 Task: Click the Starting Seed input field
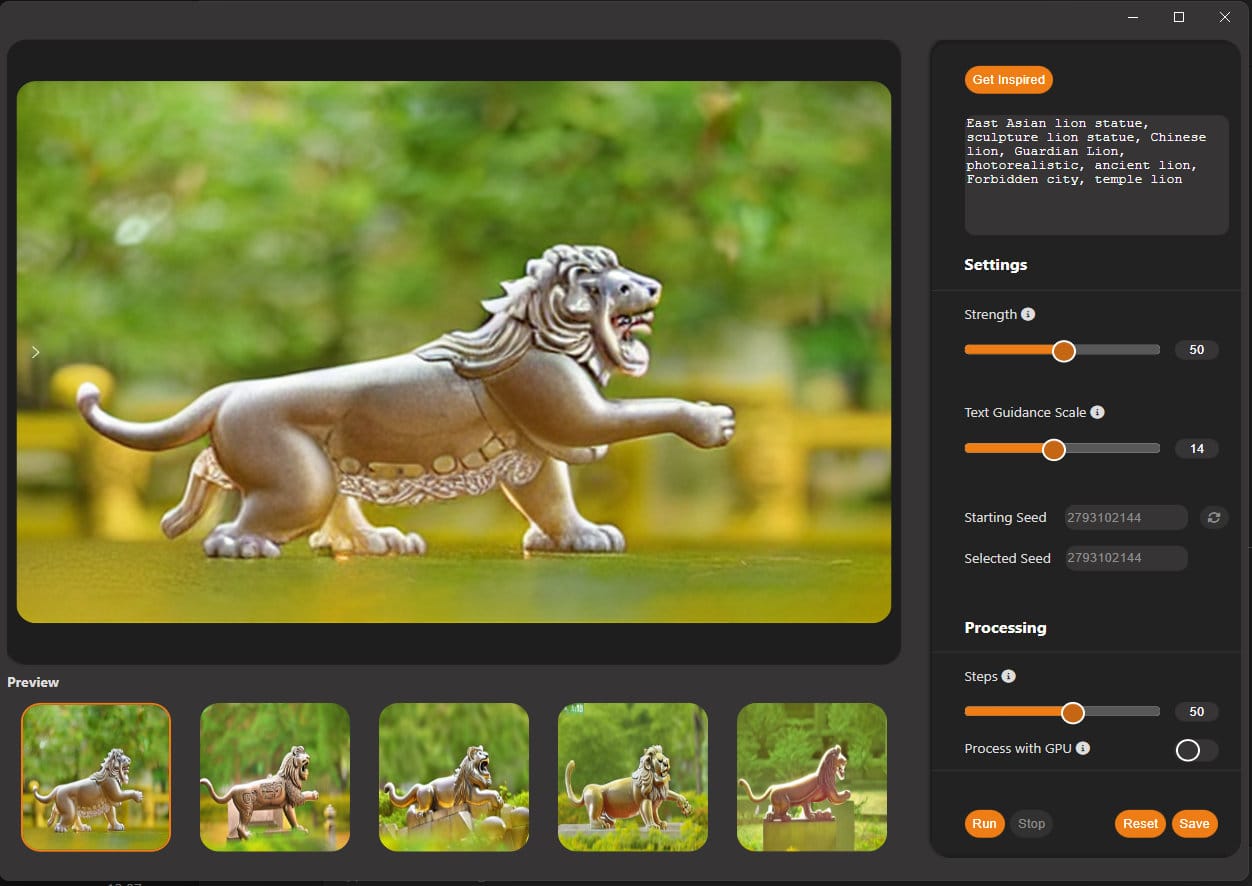1125,517
